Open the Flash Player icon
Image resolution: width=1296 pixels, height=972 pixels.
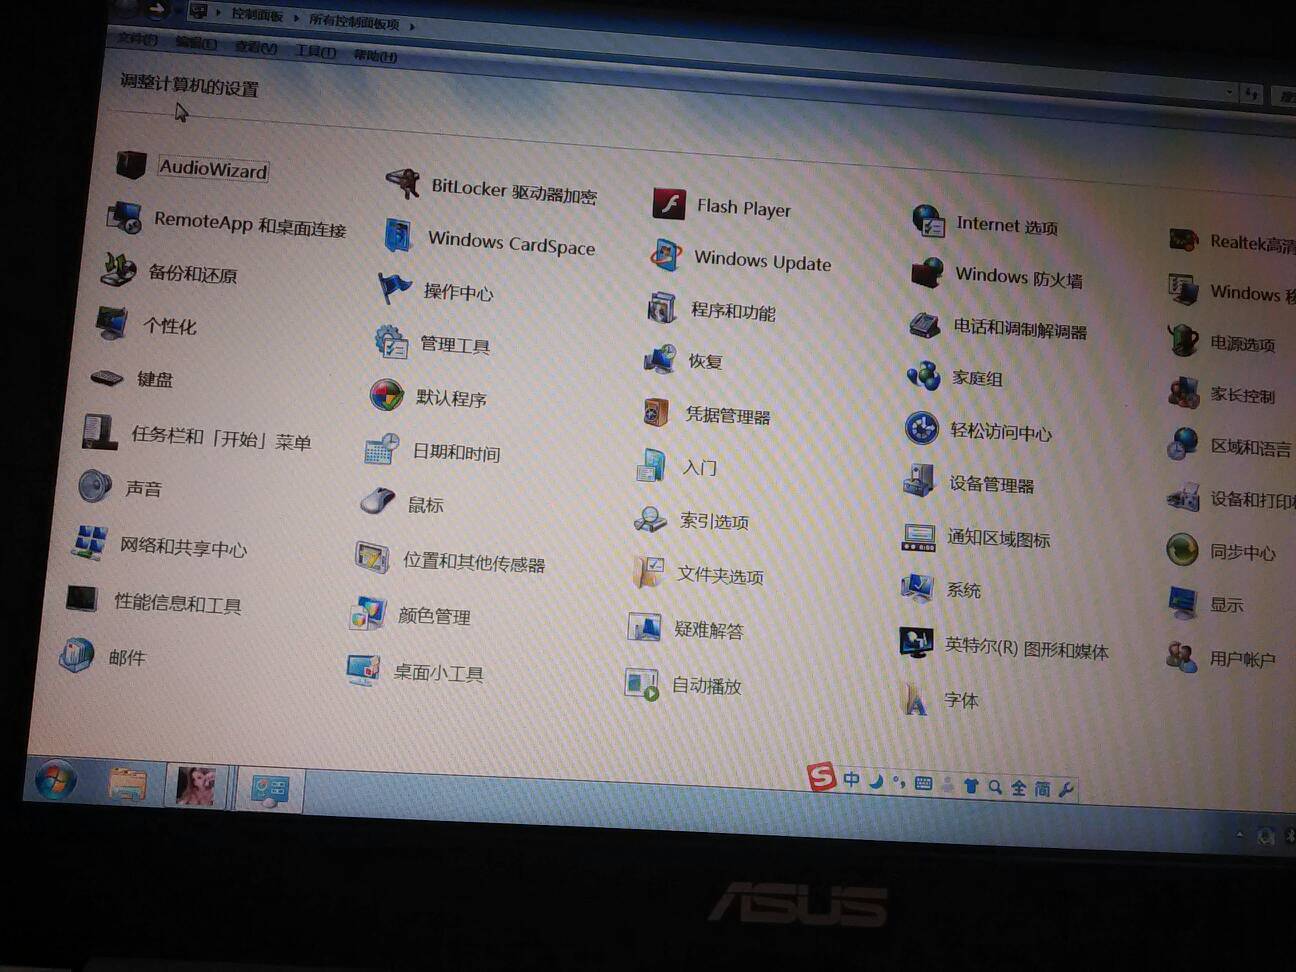tap(669, 203)
